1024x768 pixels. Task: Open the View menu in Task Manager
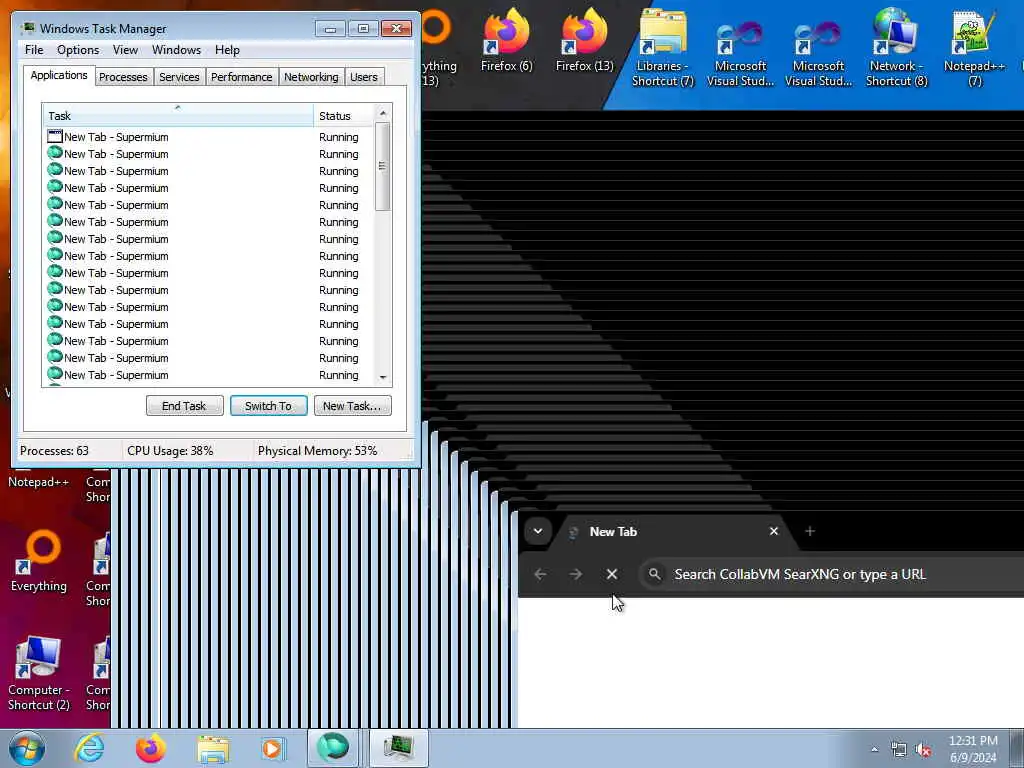[125, 50]
